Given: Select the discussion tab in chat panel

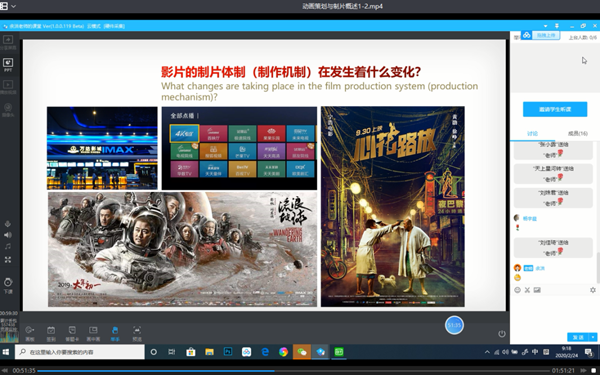Looking at the screenshot, I should click(532, 134).
